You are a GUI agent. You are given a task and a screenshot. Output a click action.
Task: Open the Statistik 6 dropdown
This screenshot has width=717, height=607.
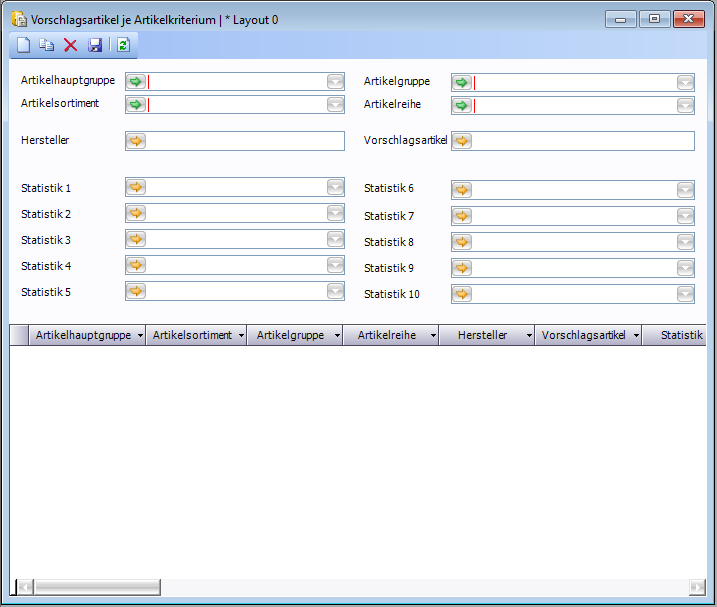(685, 190)
